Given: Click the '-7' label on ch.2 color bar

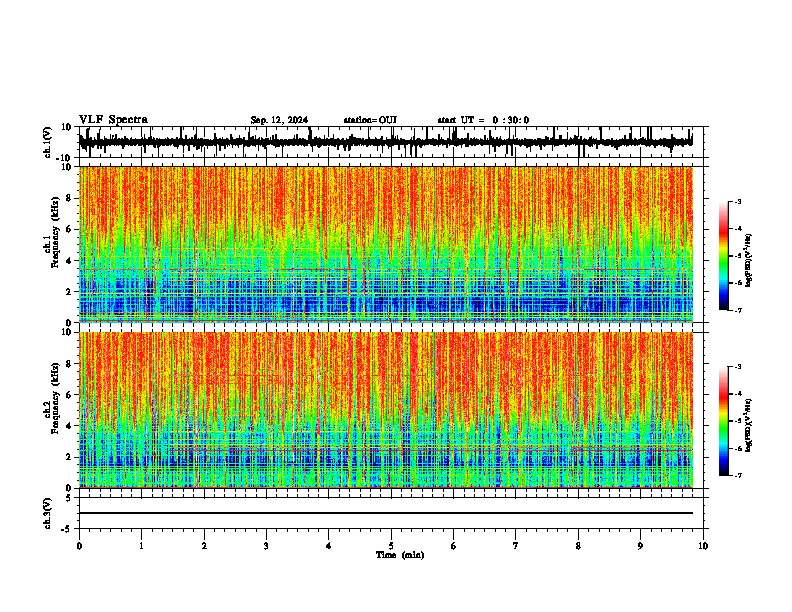Looking at the screenshot, I should coord(737,475).
